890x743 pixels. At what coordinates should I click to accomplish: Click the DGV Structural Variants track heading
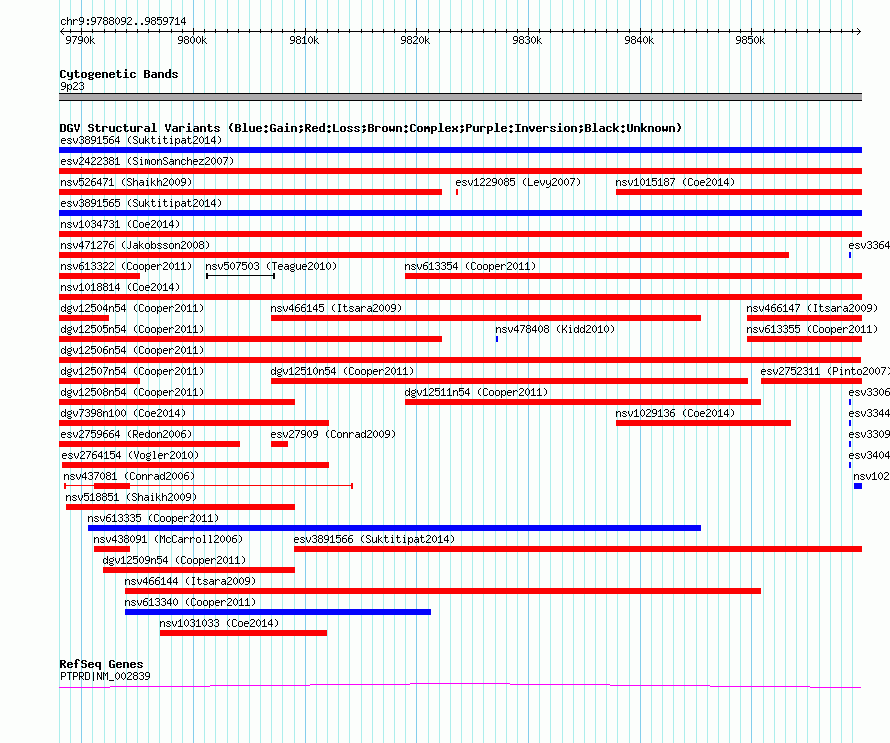371,128
